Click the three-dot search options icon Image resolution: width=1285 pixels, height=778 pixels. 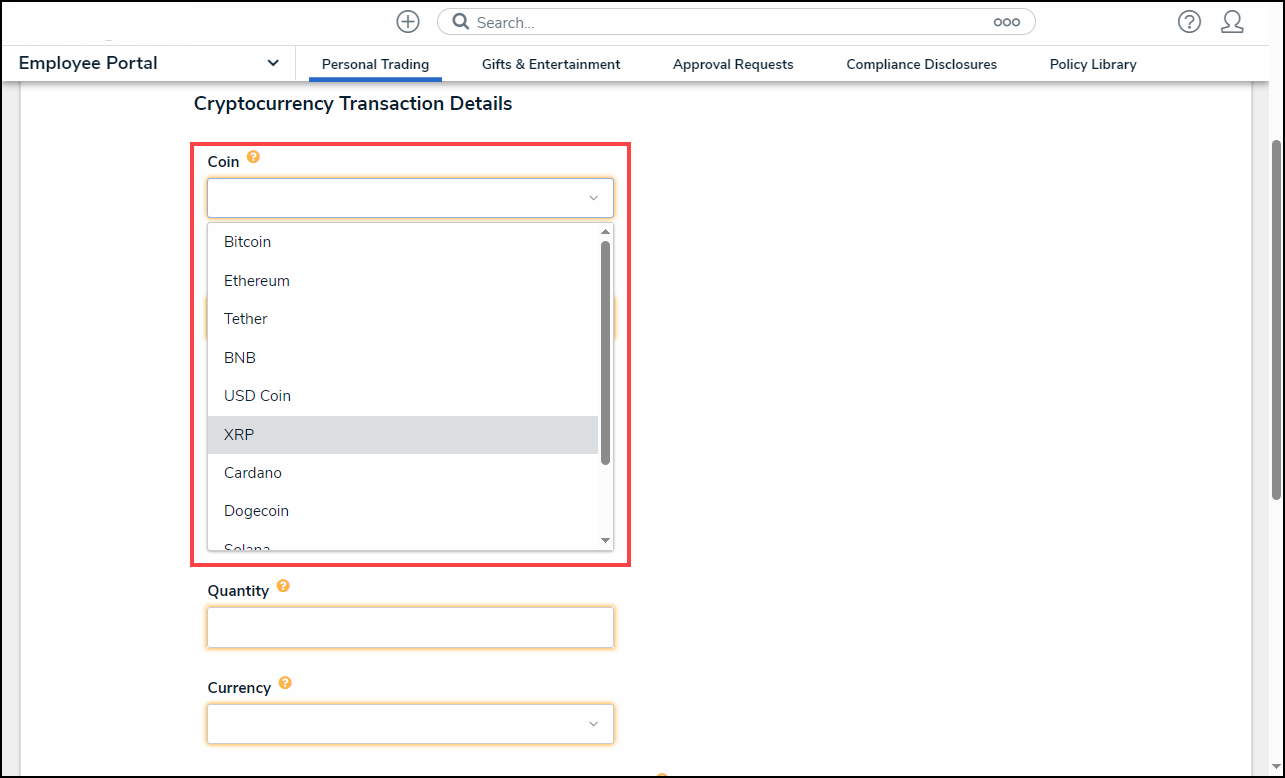click(x=1006, y=22)
